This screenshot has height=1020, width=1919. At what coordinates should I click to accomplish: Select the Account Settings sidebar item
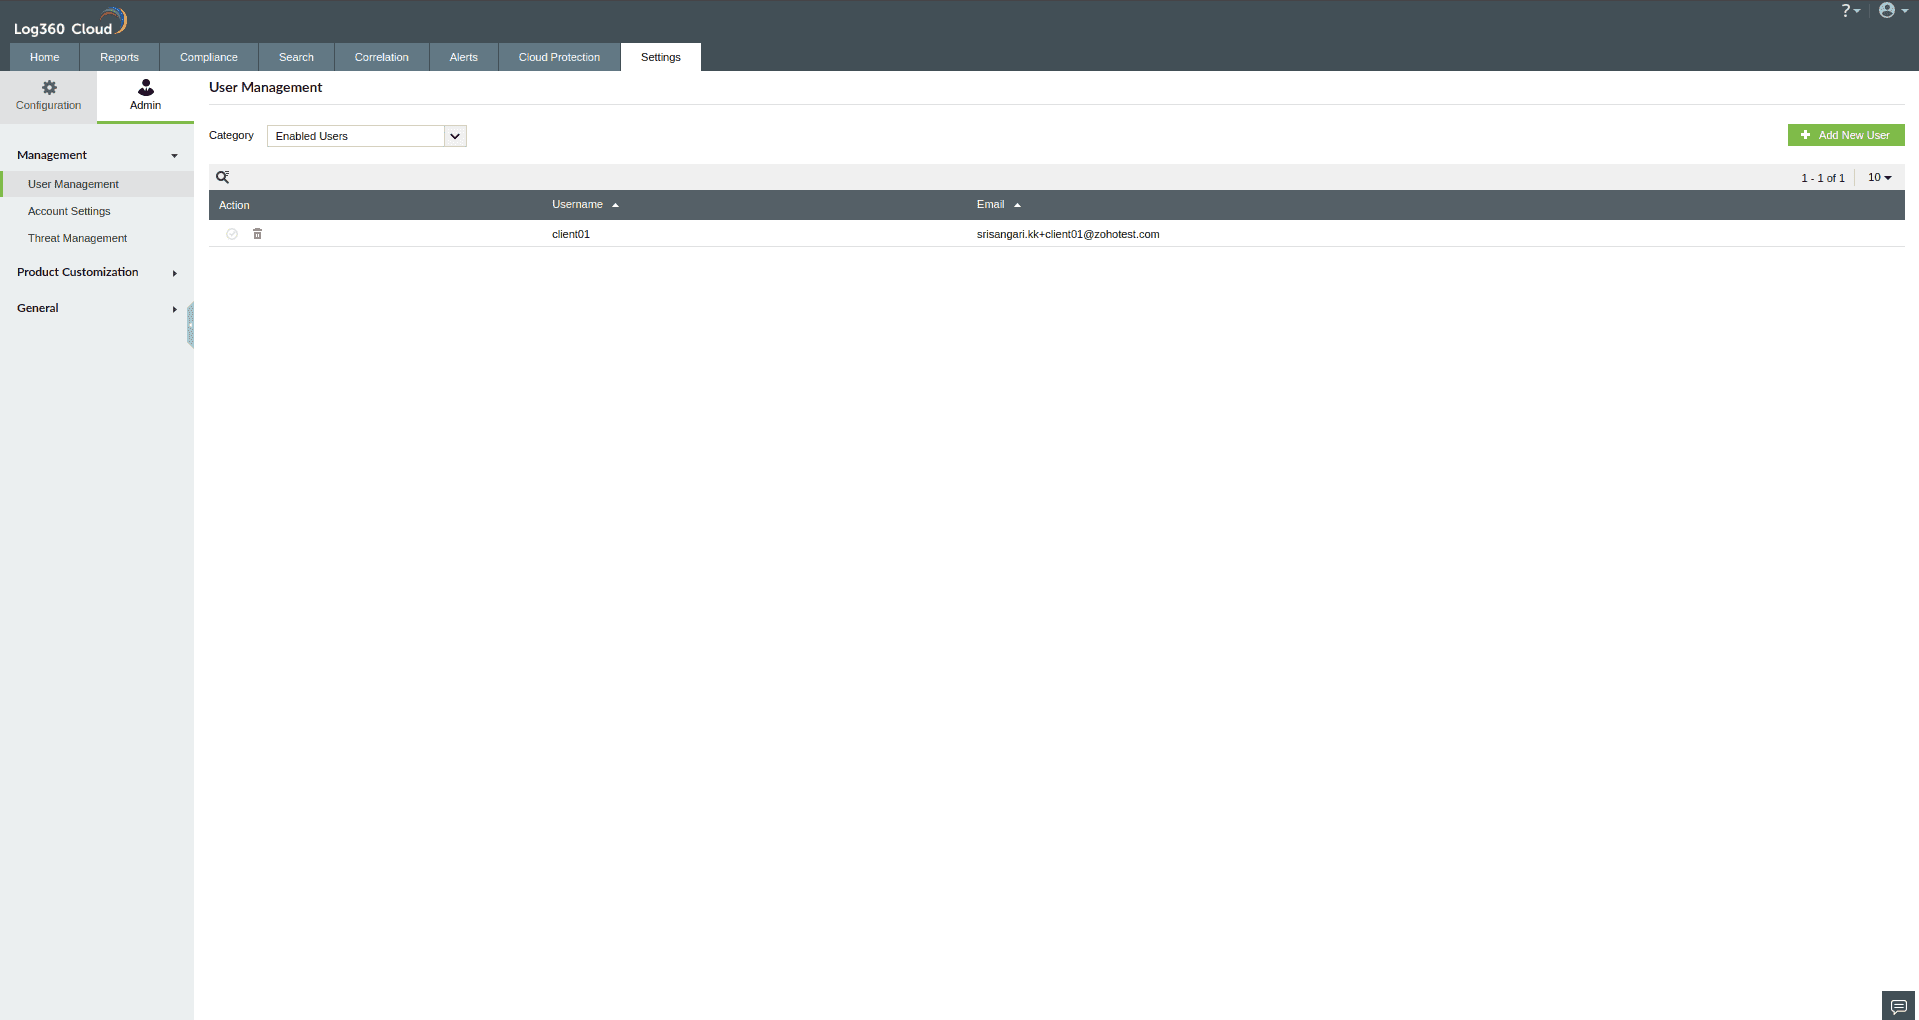pyautogui.click(x=68, y=211)
